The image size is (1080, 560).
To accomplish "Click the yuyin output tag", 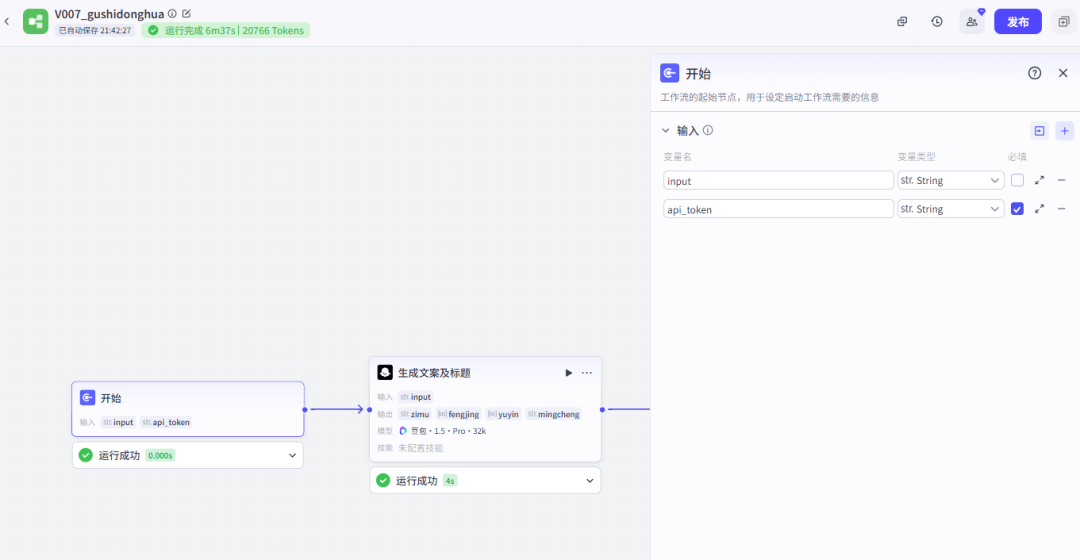I will [x=503, y=414].
